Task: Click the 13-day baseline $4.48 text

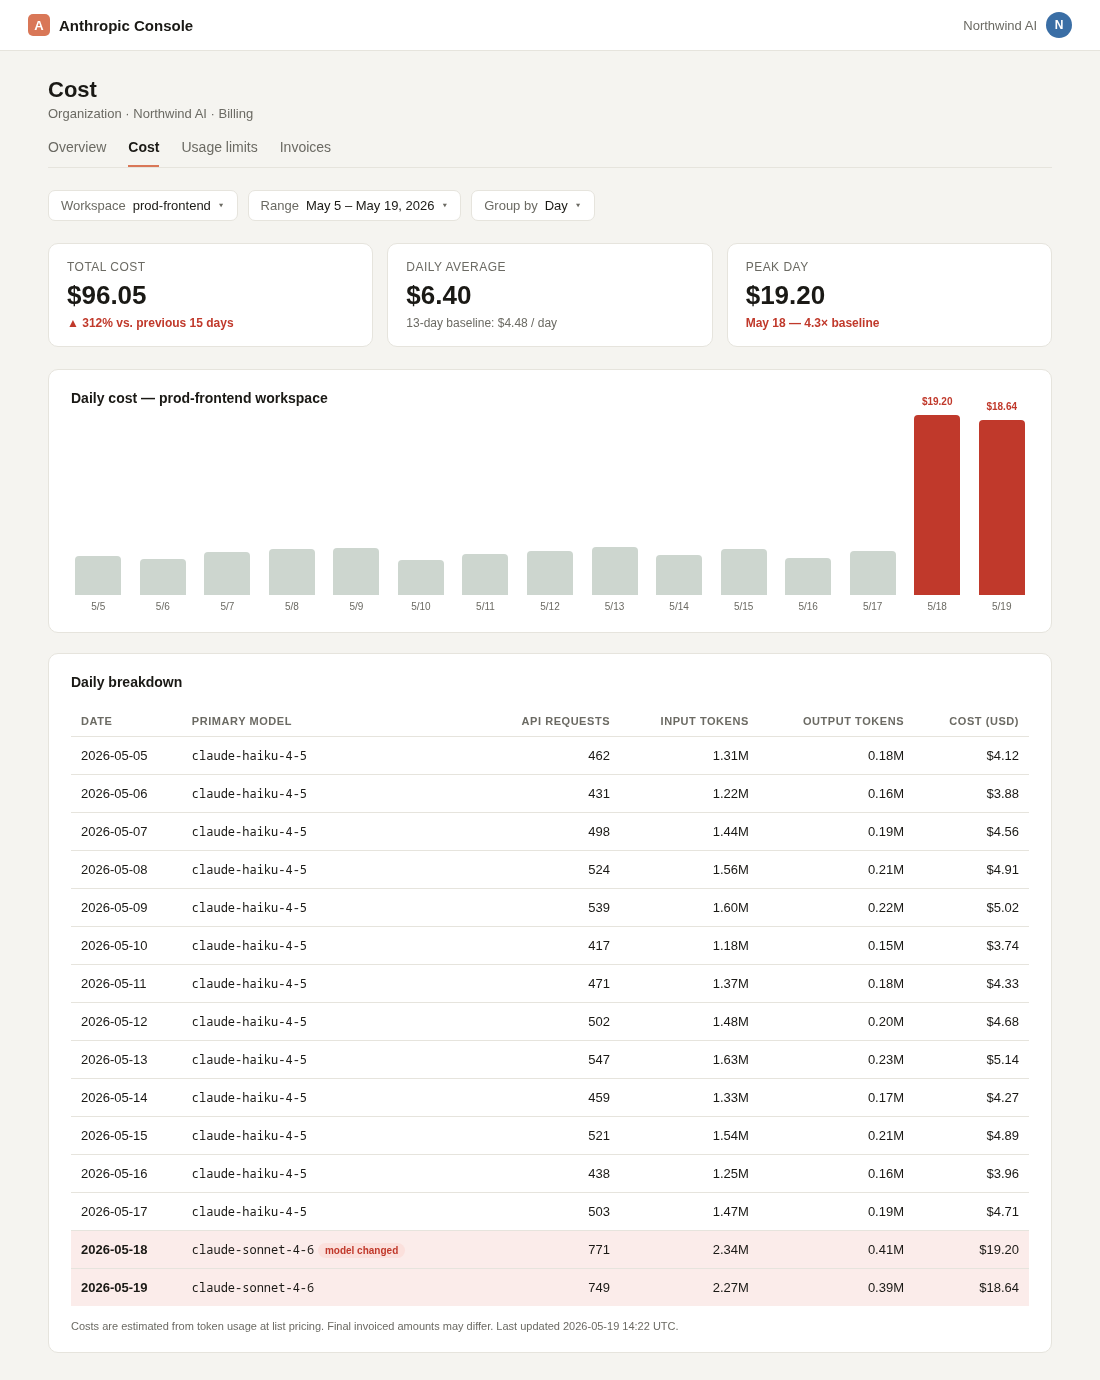Action: coord(481,323)
